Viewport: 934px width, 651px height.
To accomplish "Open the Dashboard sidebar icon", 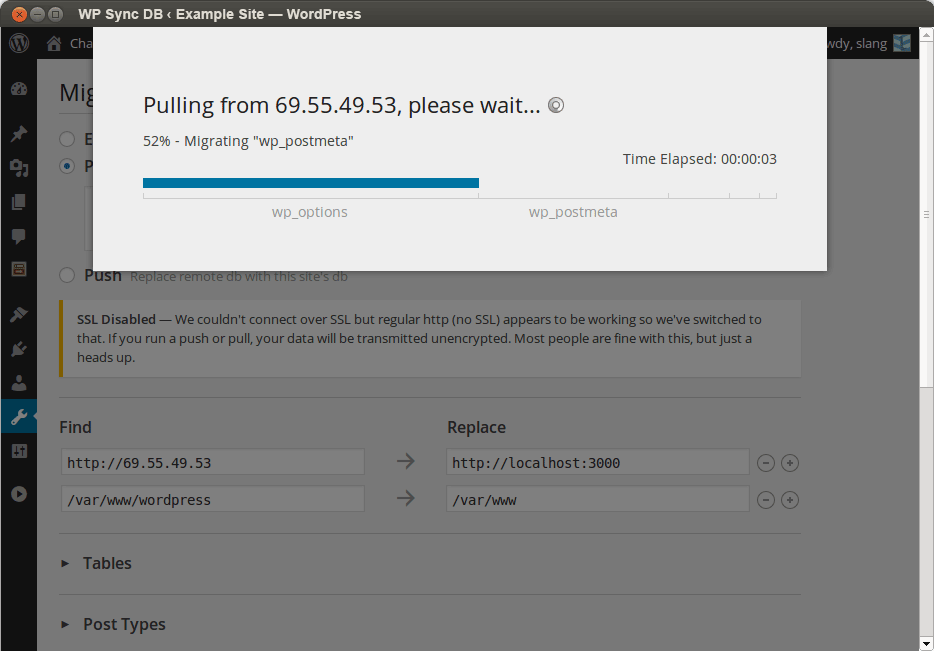I will pyautogui.click(x=19, y=89).
